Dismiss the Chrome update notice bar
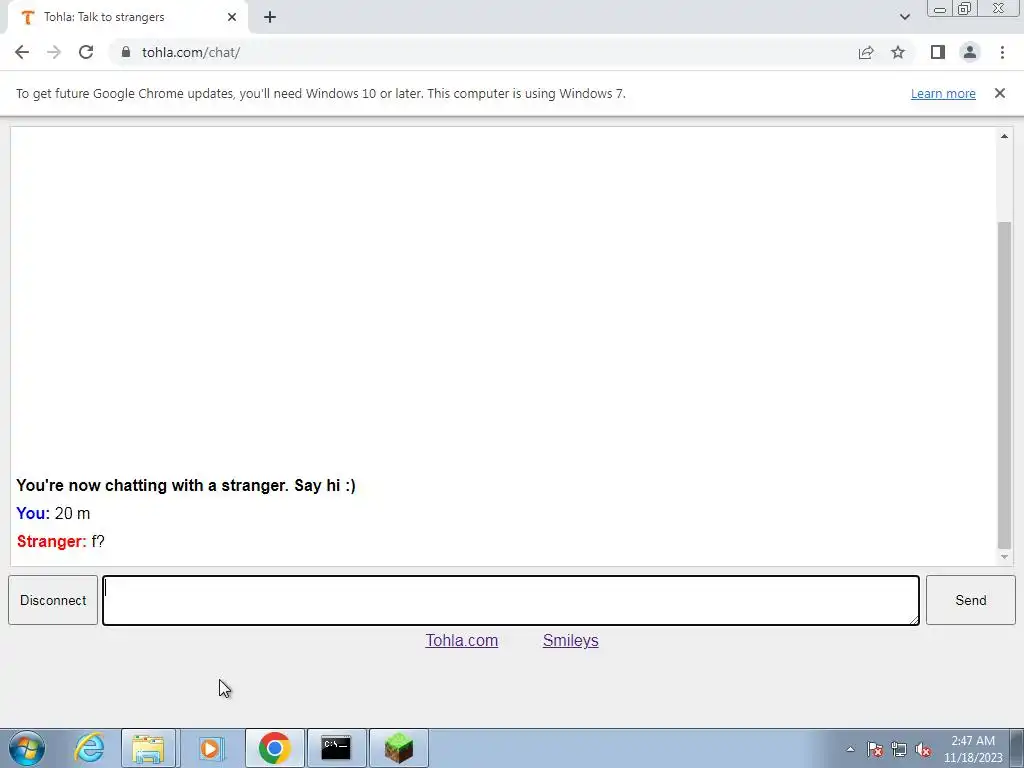 tap(999, 93)
